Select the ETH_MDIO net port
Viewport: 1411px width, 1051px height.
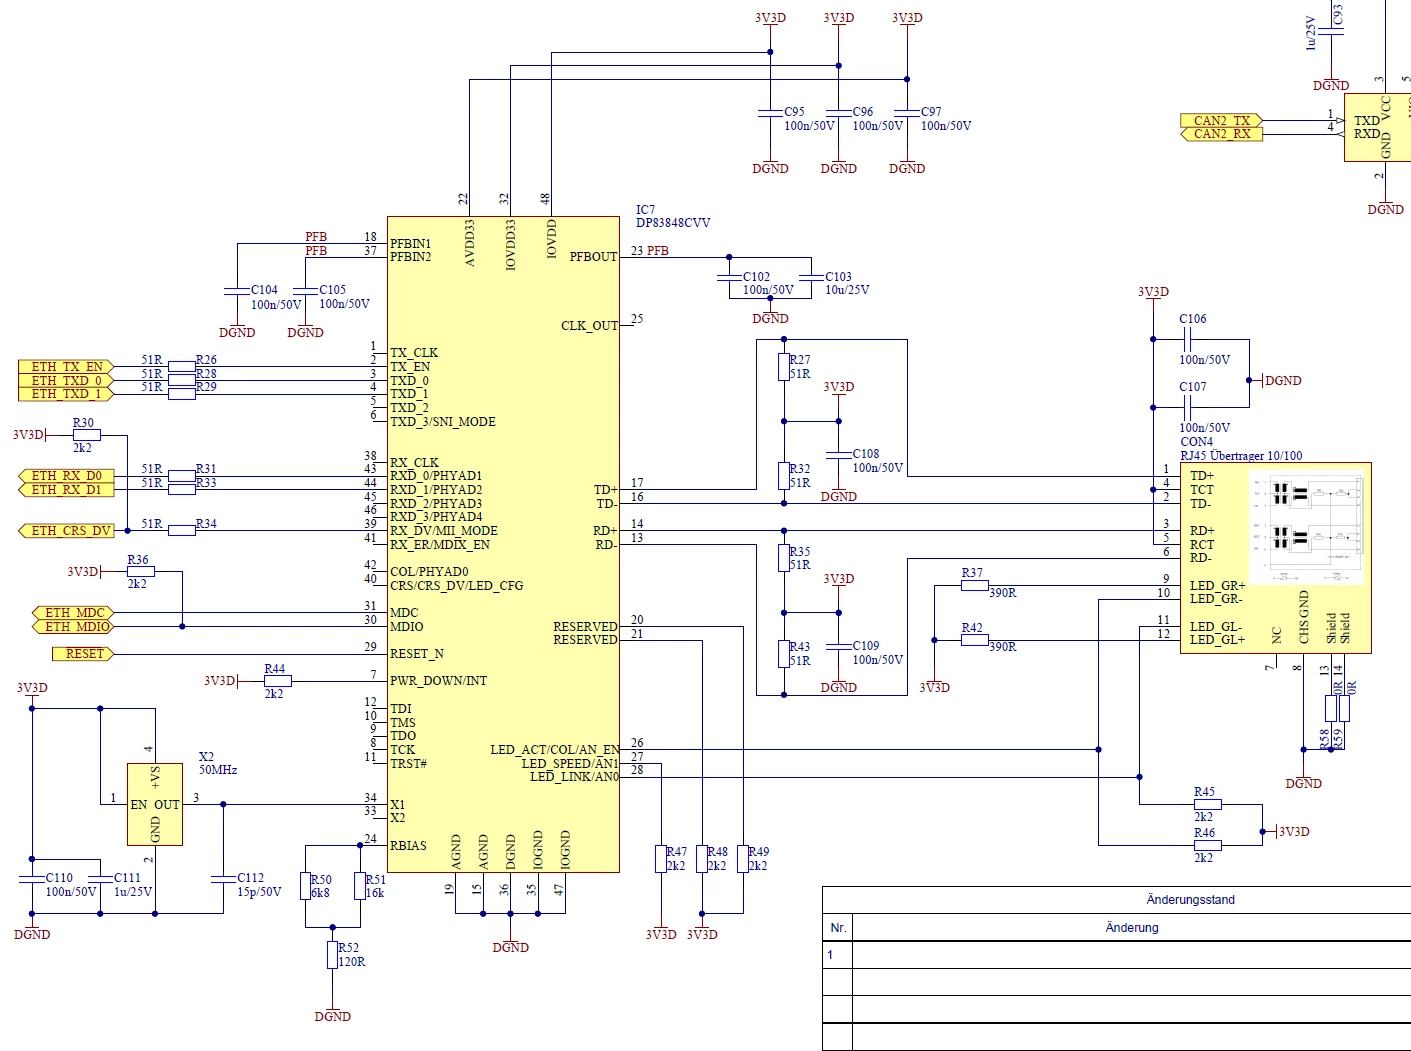coord(74,627)
